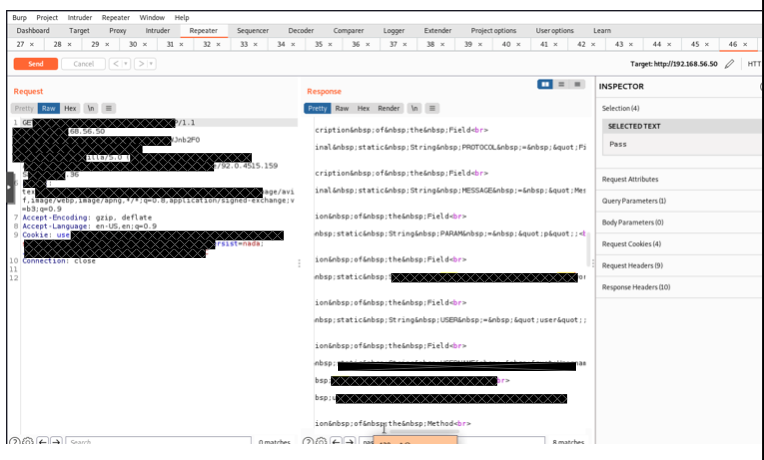Screen dimensions: 764x460
Task: Close Repeater tab 34
Action: (x=293, y=44)
